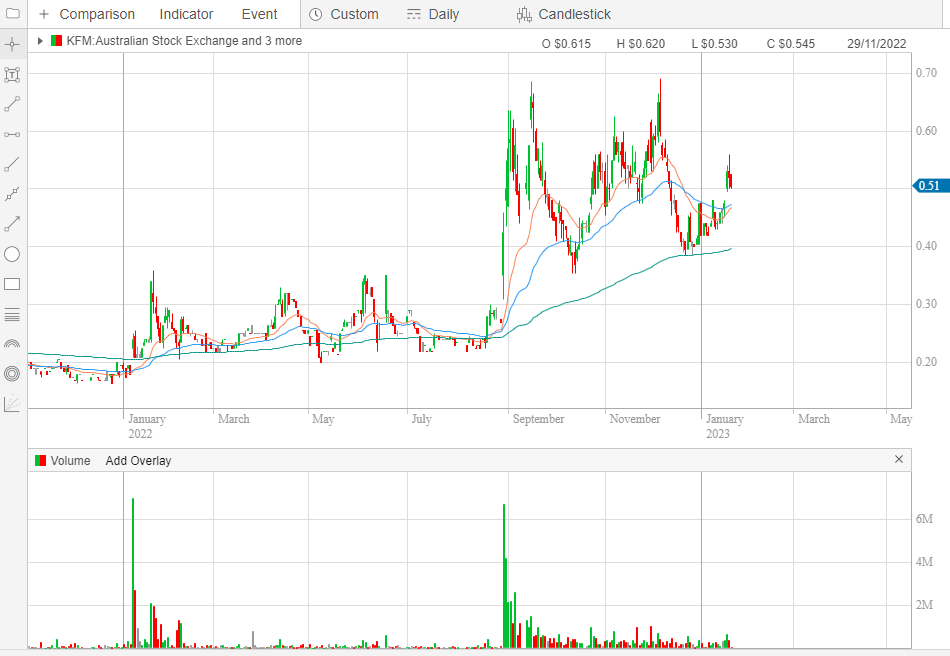Click the Volume color legend icon
The height and width of the screenshot is (656, 950).
(41, 460)
